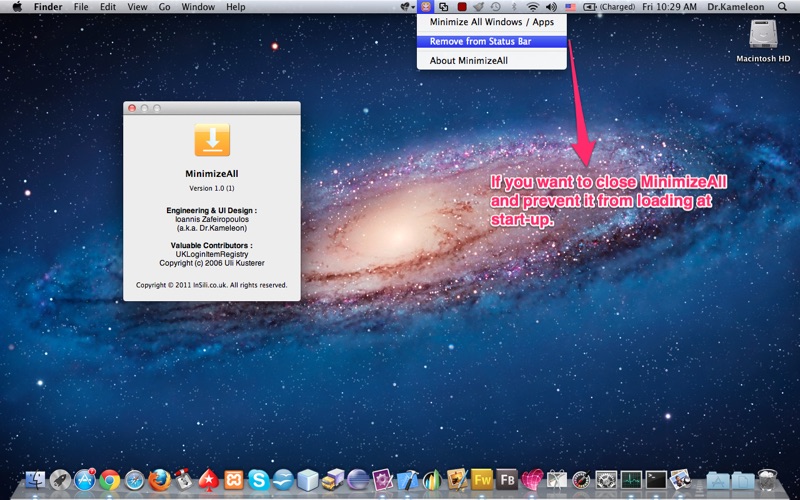This screenshot has height=500, width=800.
Task: Open the Documents folder stack in Dock
Action: pyautogui.click(x=743, y=480)
